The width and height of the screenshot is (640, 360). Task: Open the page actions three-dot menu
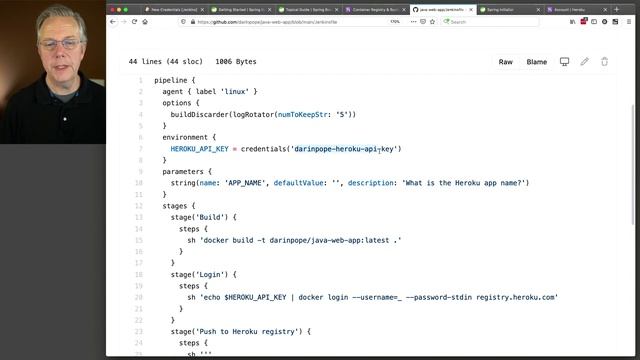pyautogui.click(x=413, y=22)
